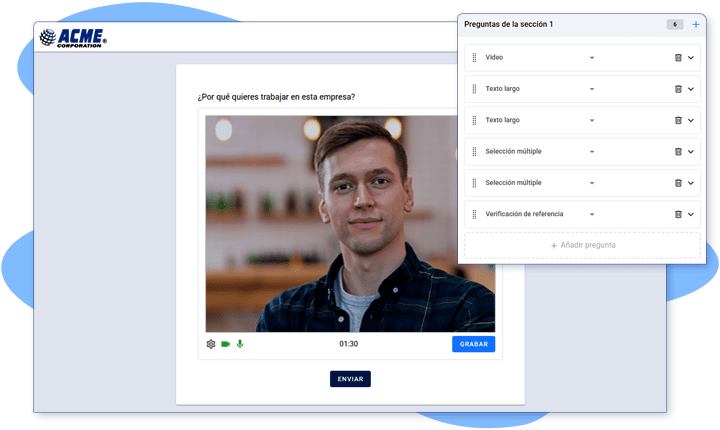Click the ENVIAR button
The height and width of the screenshot is (430, 720).
350,379
